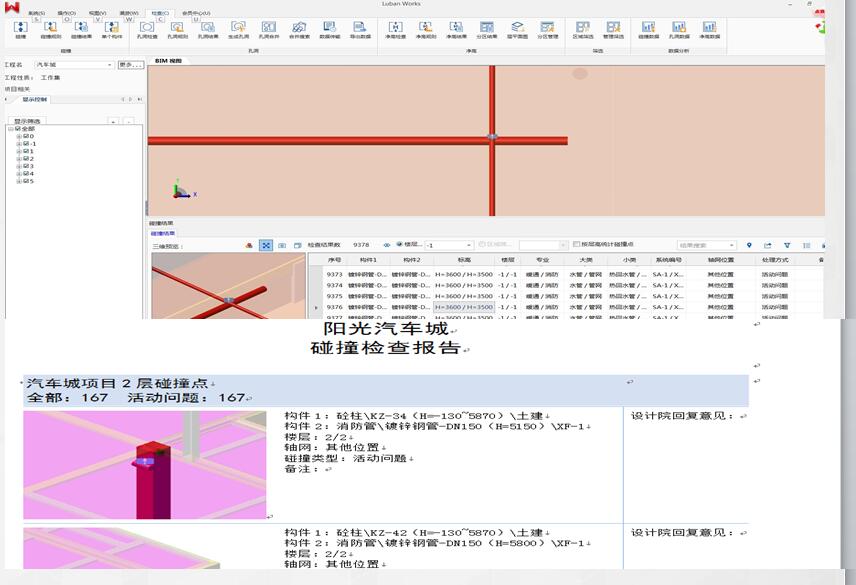Toggle checkbox for floor 0 in tree
This screenshot has height=585, width=856.
(x=26, y=136)
